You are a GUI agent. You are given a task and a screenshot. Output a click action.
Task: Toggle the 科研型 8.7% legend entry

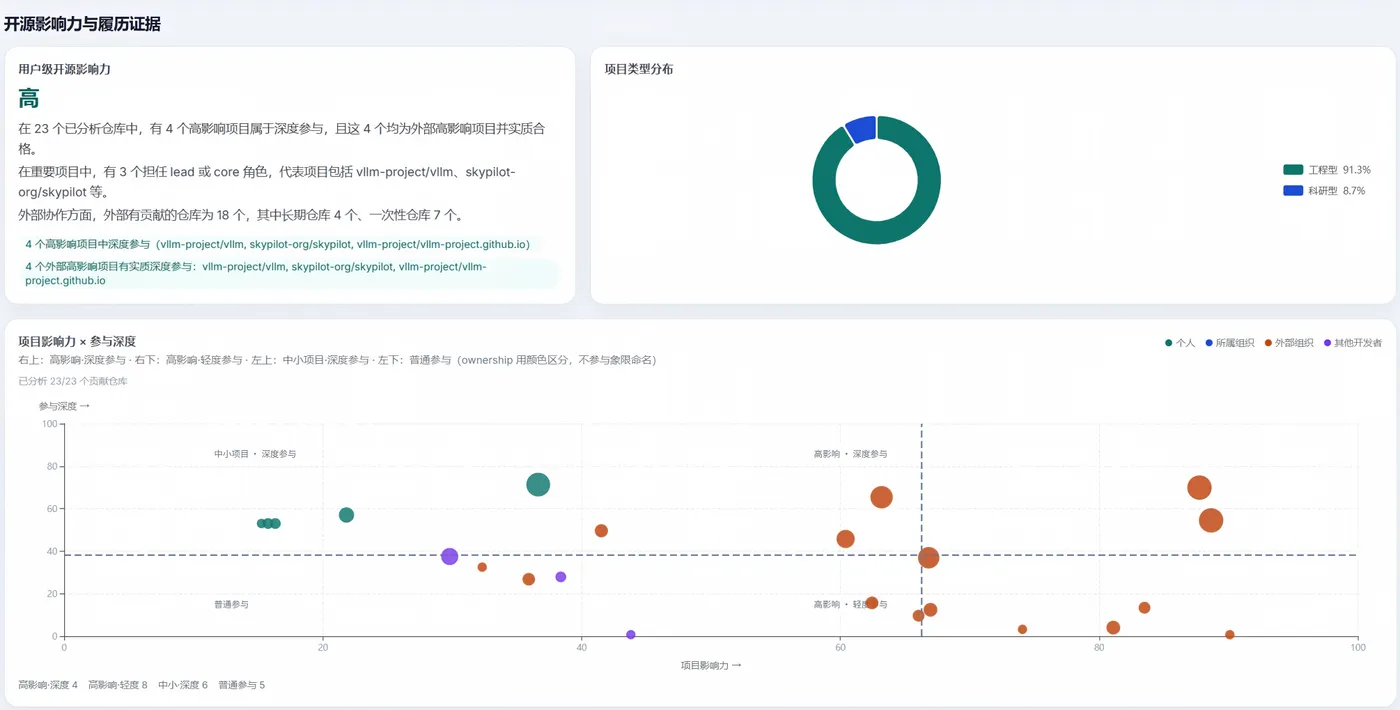pyautogui.click(x=1324, y=190)
